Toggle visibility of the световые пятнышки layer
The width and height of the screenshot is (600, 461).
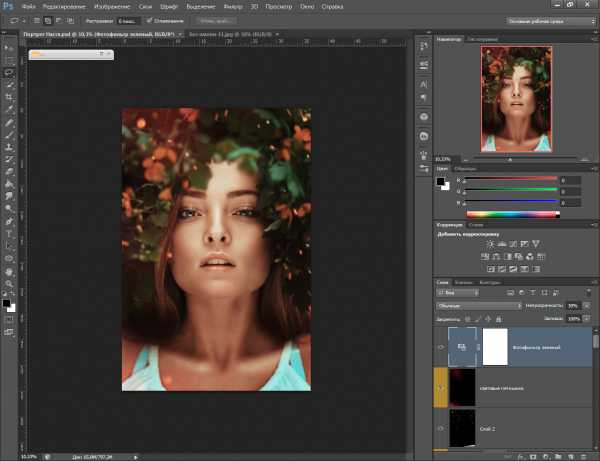(x=442, y=386)
